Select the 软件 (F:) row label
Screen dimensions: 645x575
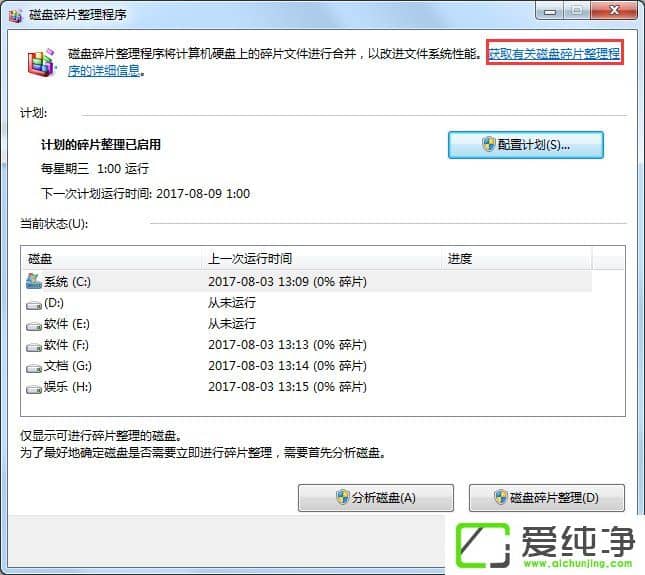tap(66, 345)
